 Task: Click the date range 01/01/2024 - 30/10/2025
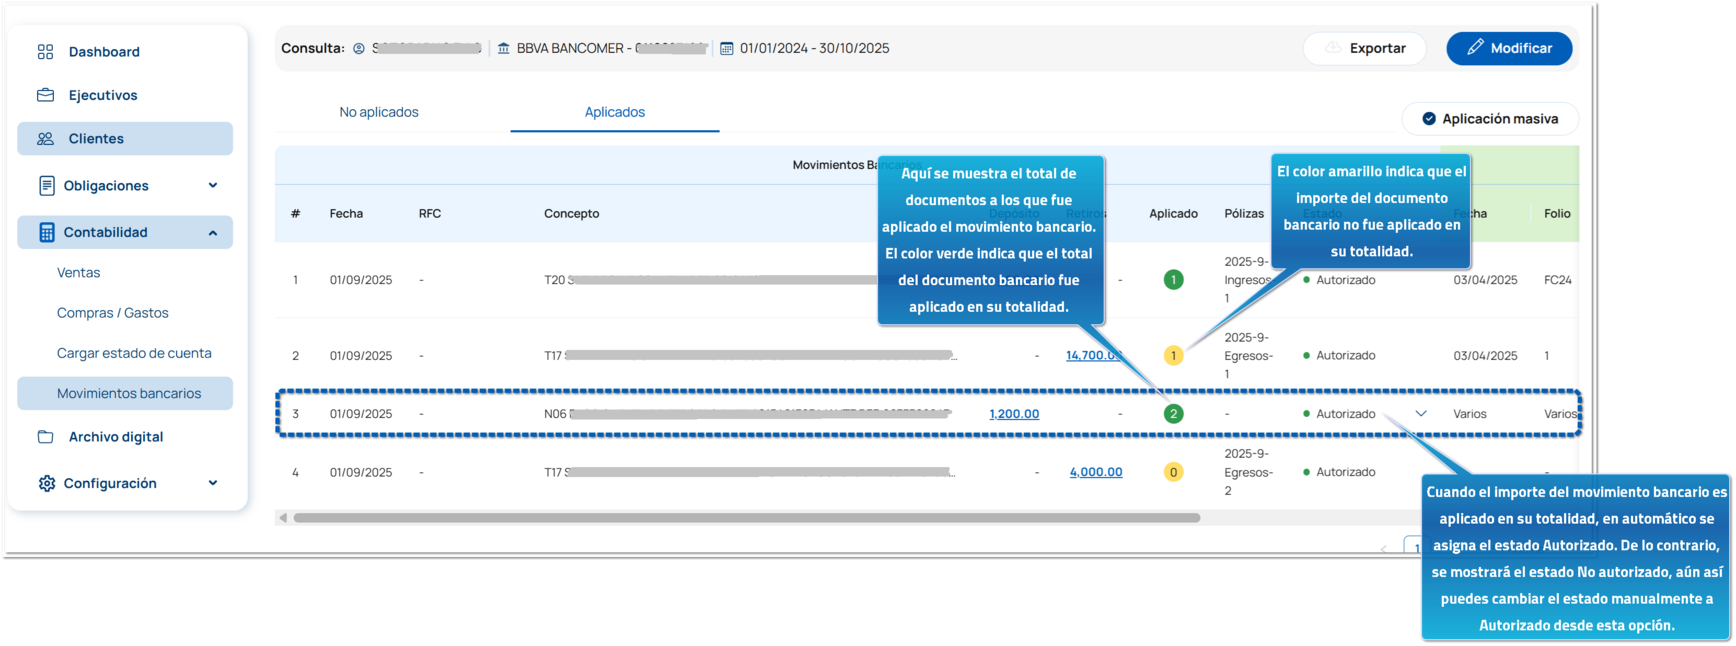tap(814, 48)
